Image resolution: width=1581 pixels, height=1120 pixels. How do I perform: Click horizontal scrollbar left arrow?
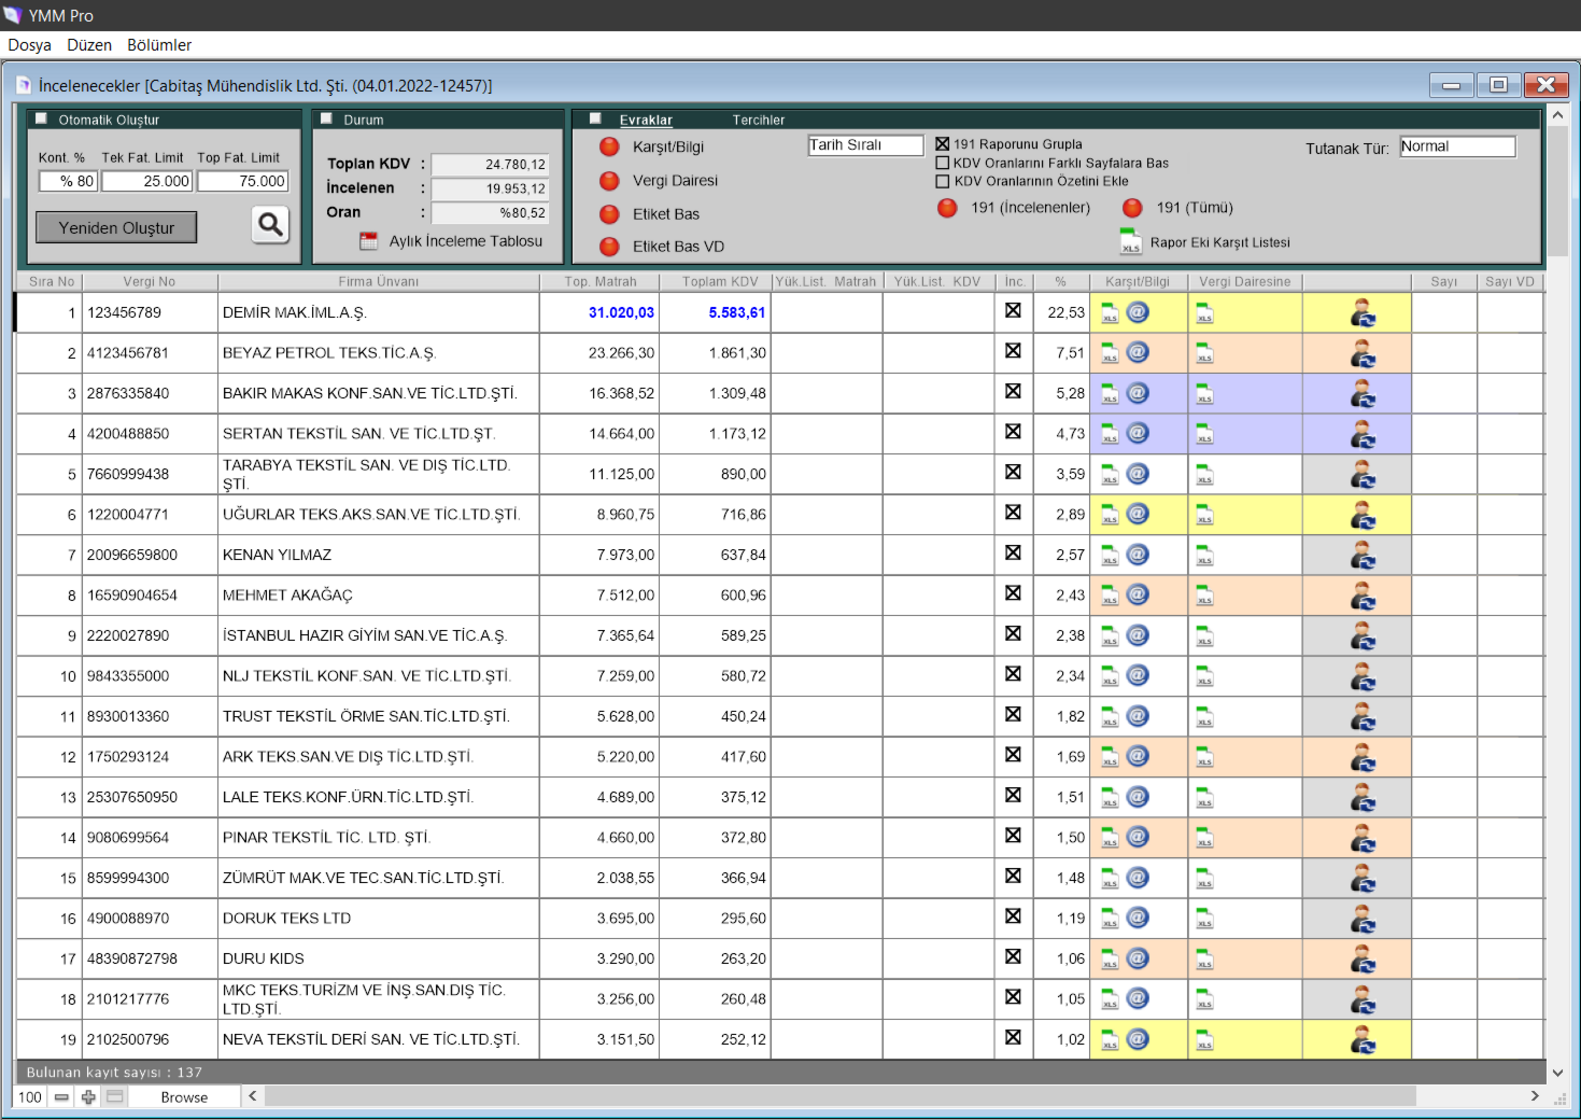point(253,1096)
